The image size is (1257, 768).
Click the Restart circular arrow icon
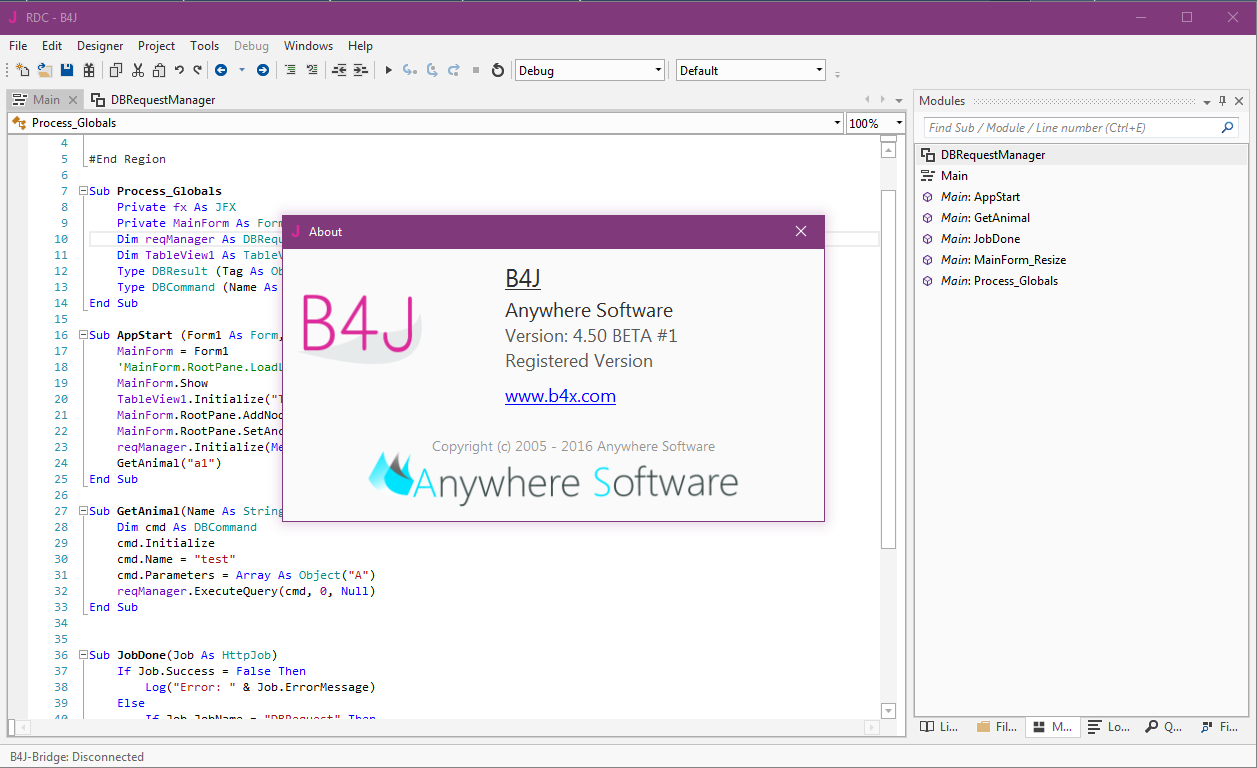click(x=497, y=70)
